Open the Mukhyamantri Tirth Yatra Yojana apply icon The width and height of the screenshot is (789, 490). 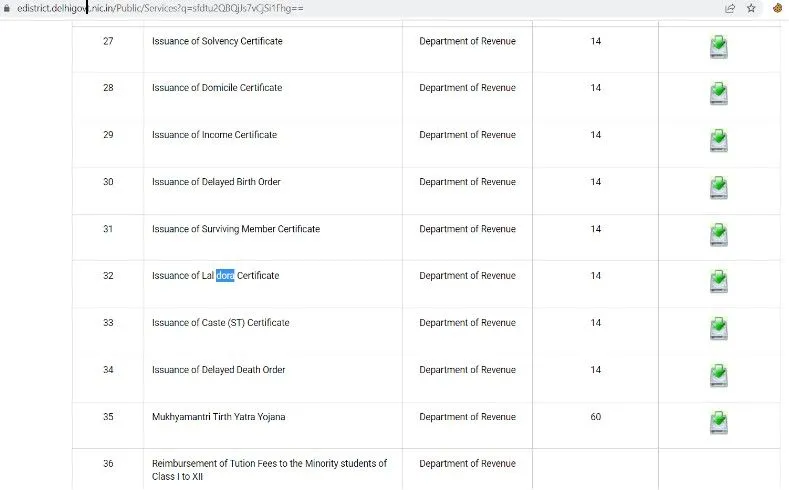(717, 421)
